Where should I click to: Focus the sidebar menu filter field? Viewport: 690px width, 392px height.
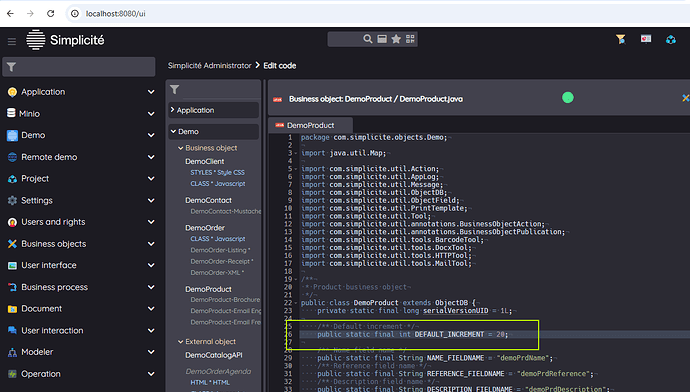[x=79, y=67]
